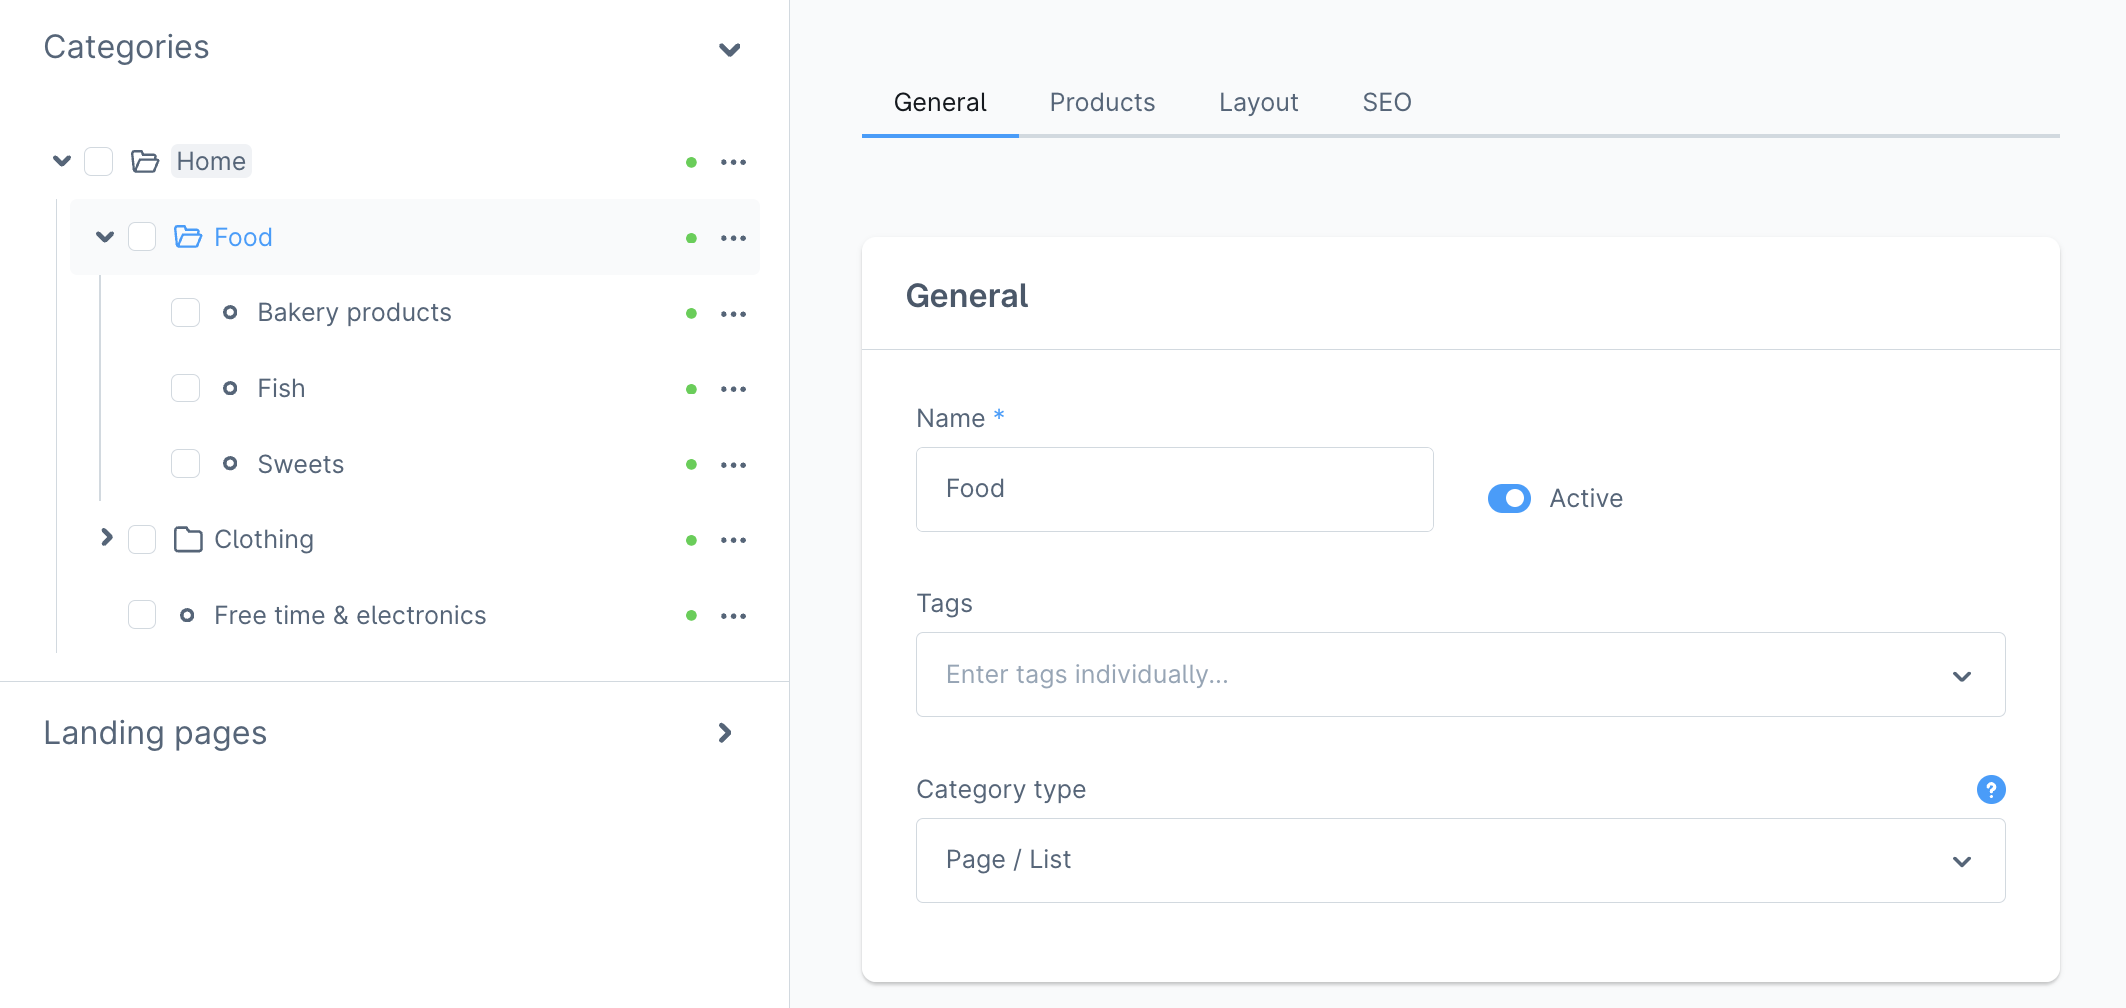The image size is (2126, 1008).
Task: Tick the Free time & electronics checkbox
Action: point(142,615)
